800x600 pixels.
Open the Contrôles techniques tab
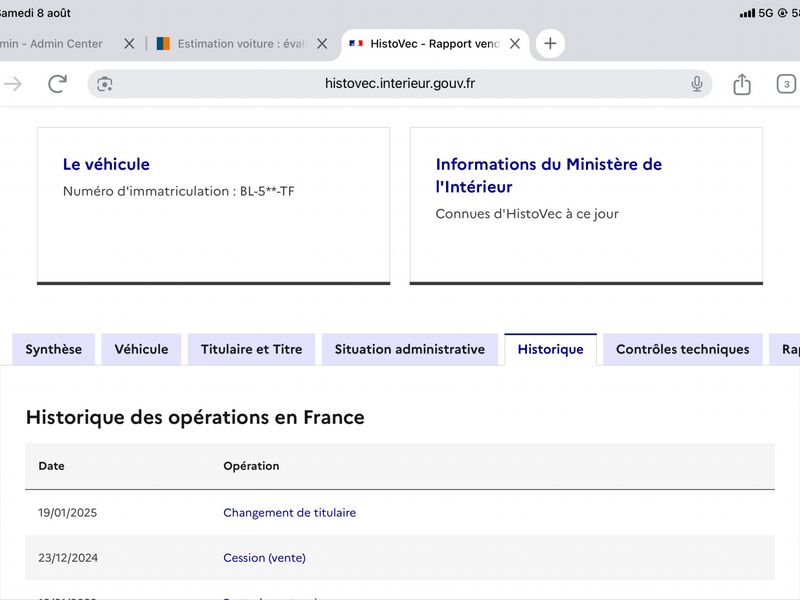[x=683, y=349]
